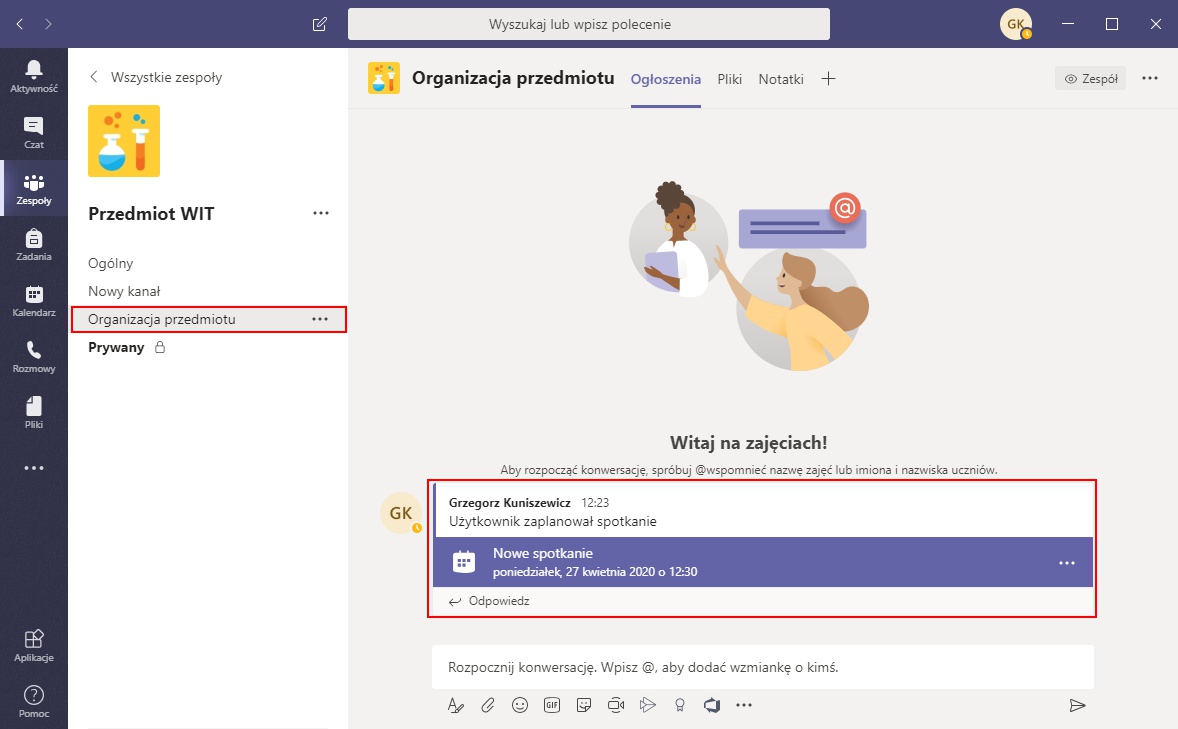Open Pomoc help menu
This screenshot has width=1178, height=729.
[34, 701]
